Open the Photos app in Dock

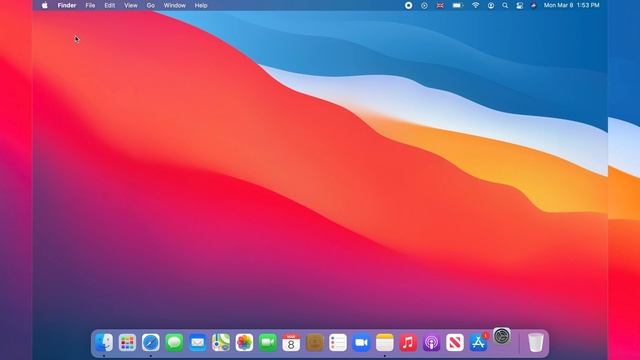[x=244, y=342]
